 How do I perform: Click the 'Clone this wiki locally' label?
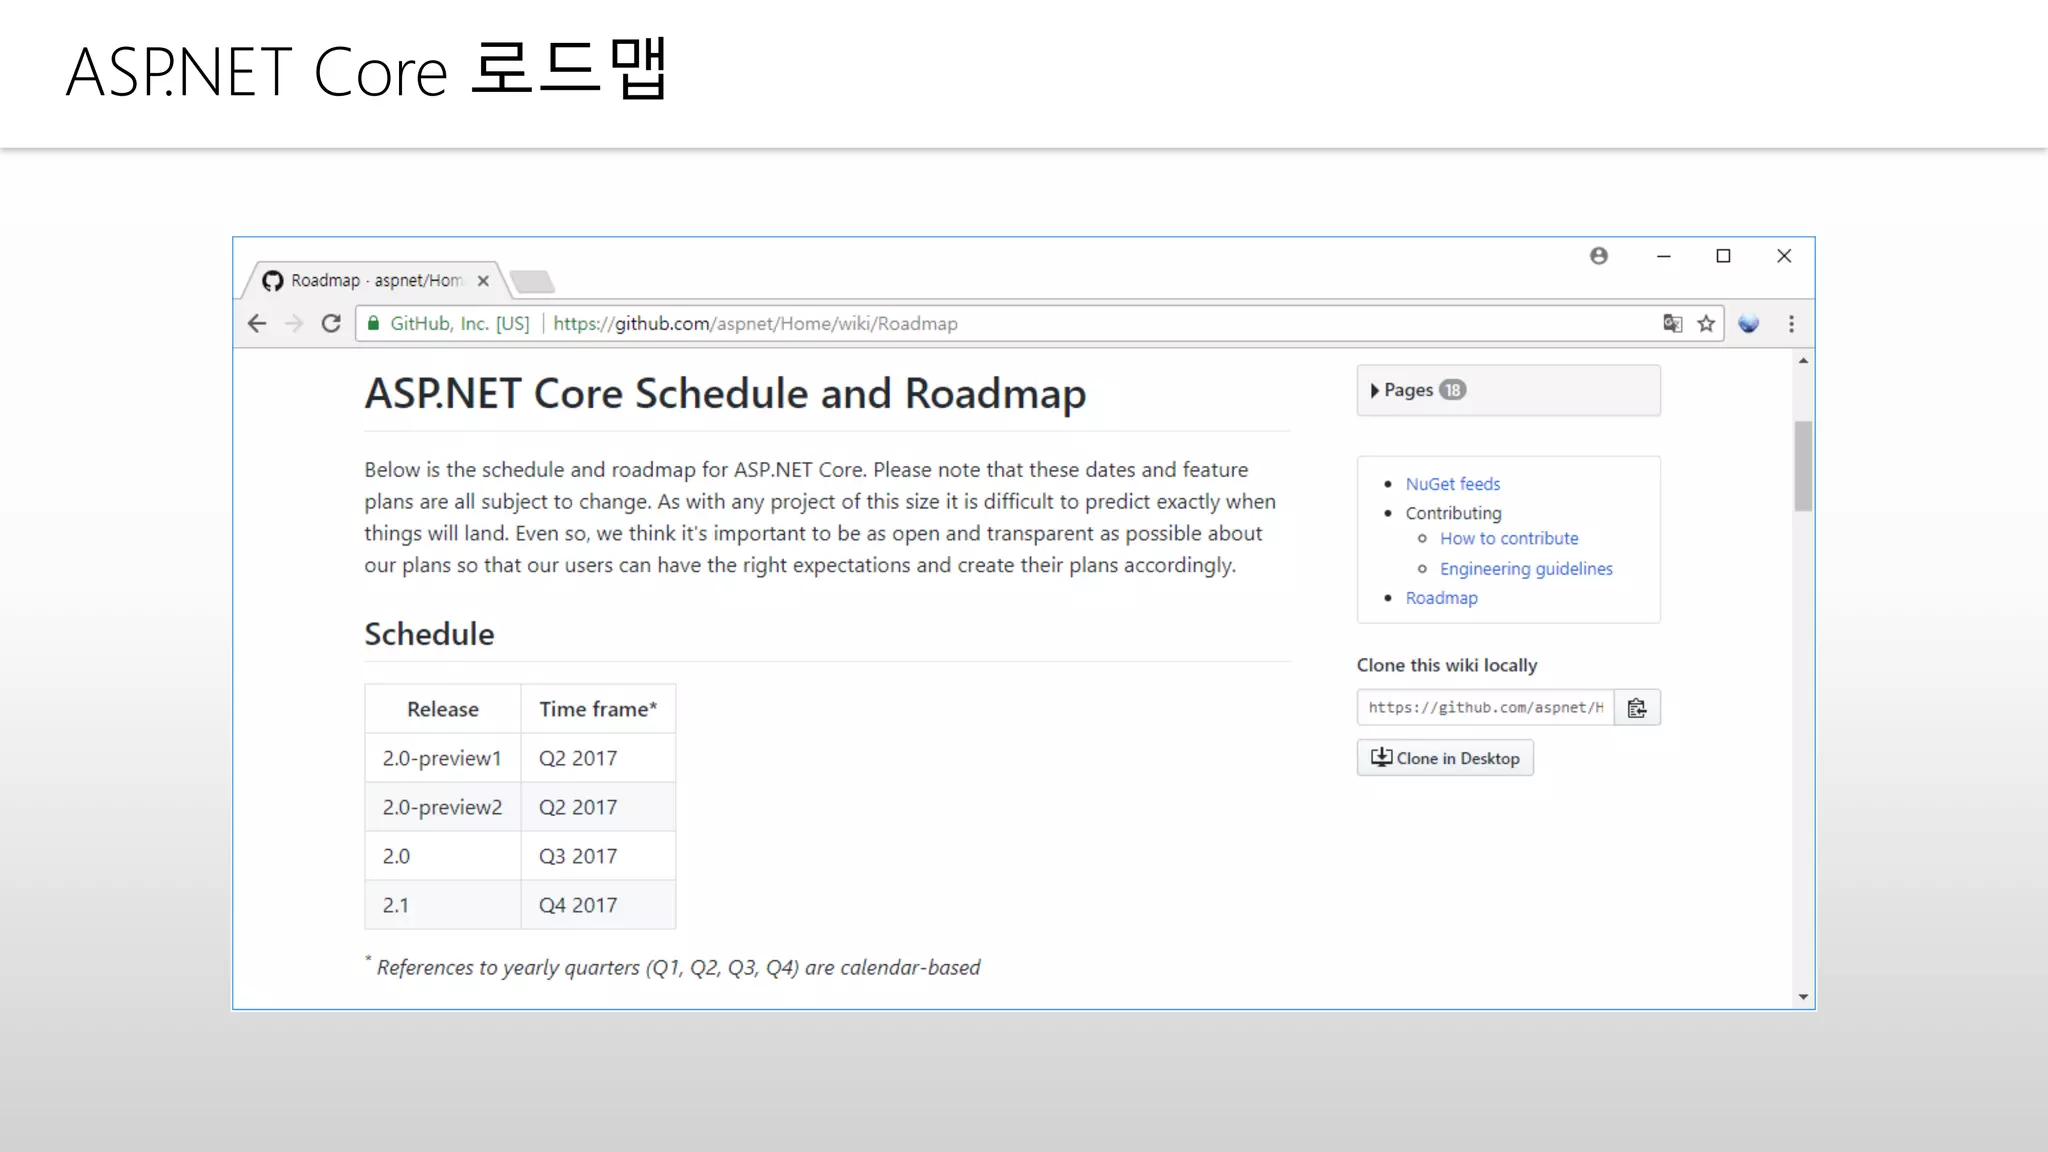[1446, 665]
